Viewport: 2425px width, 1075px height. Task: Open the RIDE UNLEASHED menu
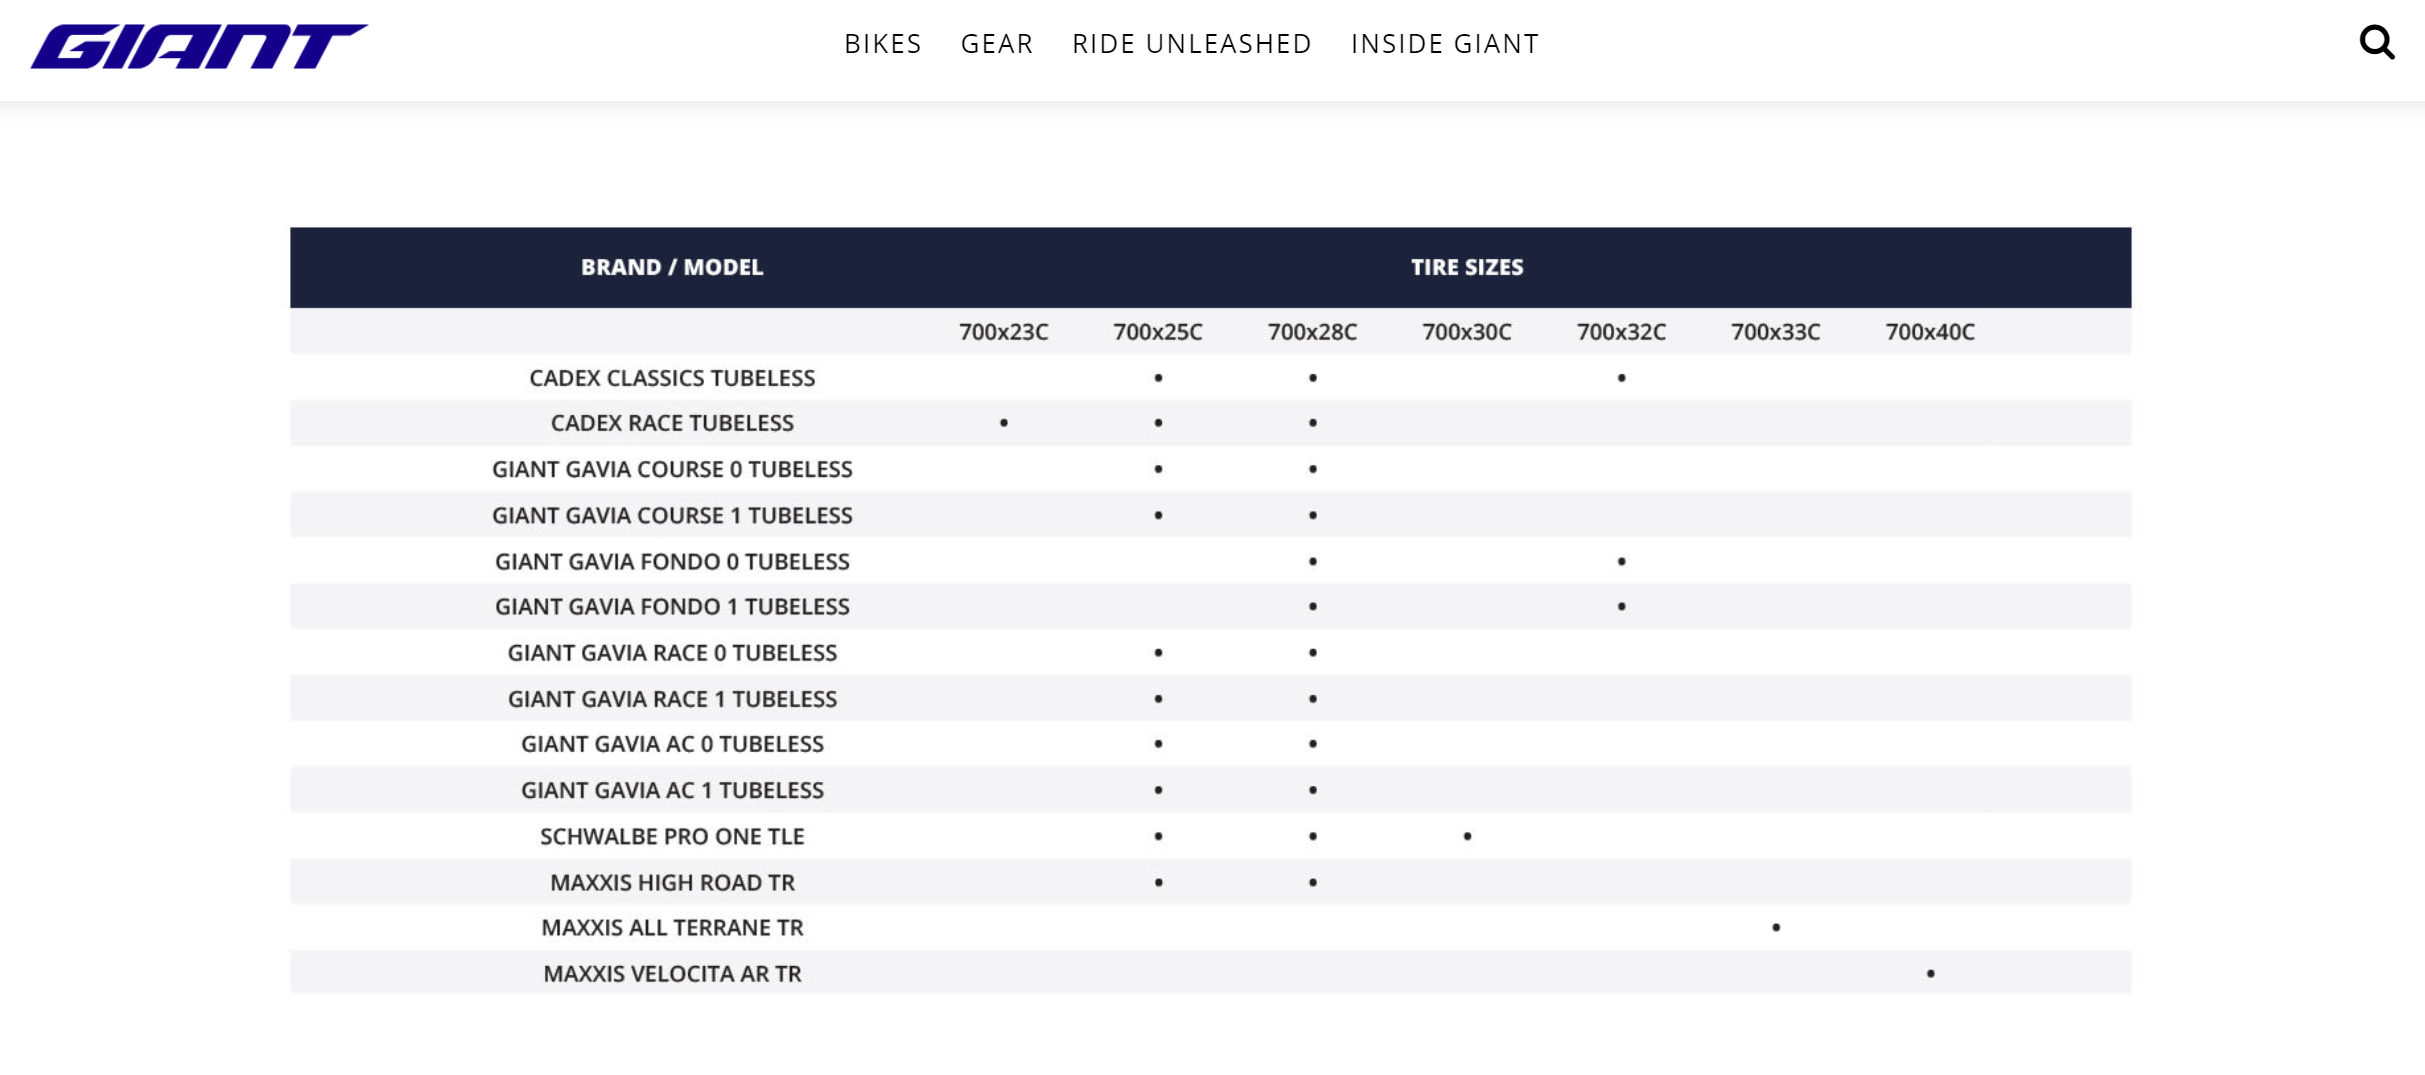pos(1192,44)
